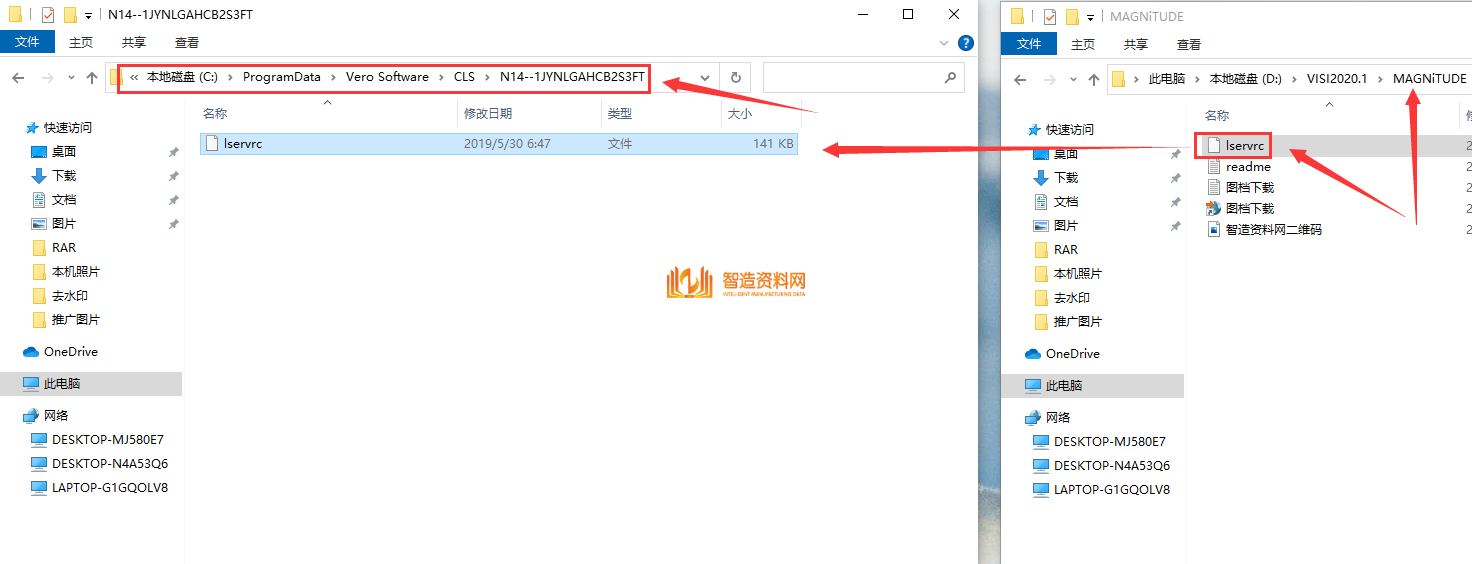Screen dimensions: 1472x564
Task: Click 本地磁盘 (C:) in the left address bar
Action: [x=182, y=77]
